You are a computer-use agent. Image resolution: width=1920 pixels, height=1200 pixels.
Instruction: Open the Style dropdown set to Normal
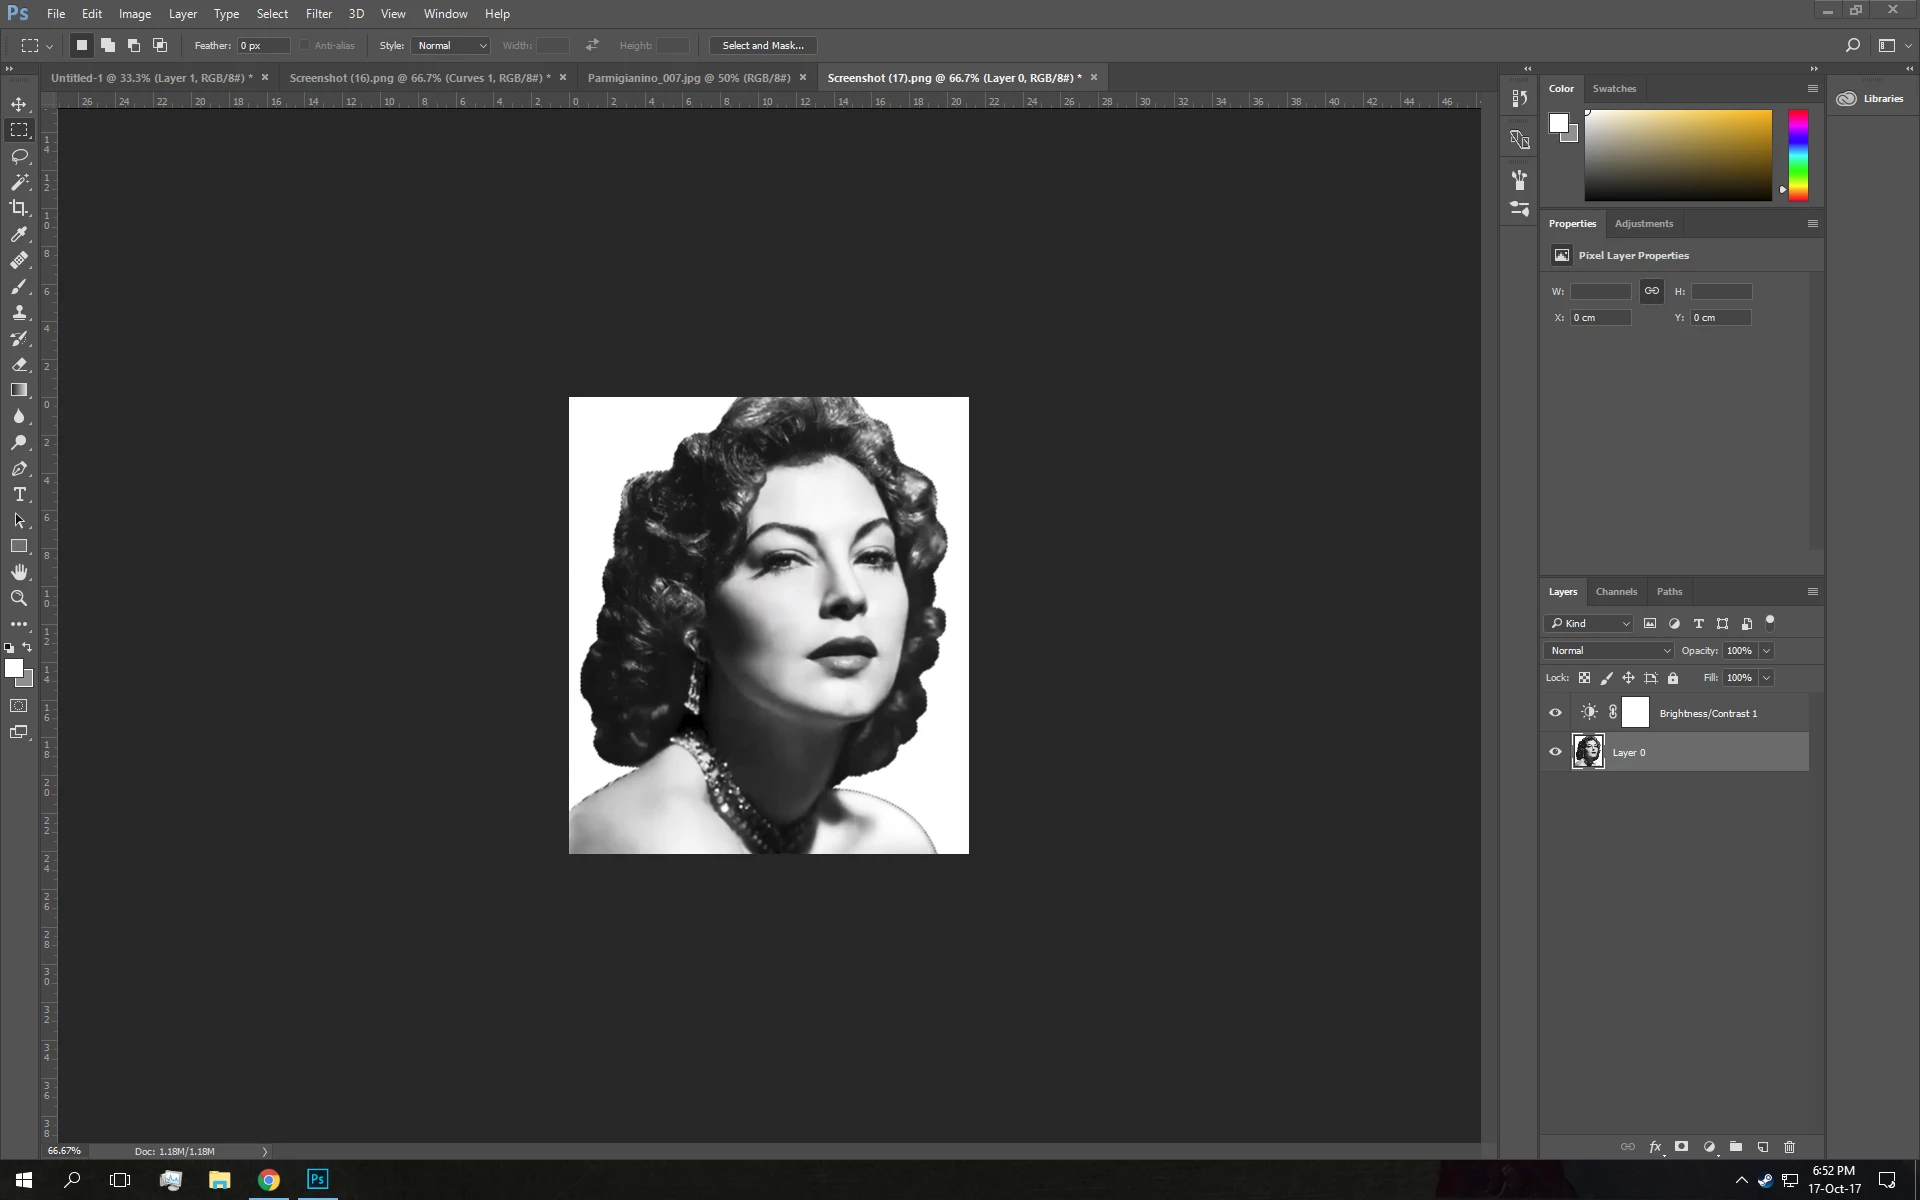[450, 46]
